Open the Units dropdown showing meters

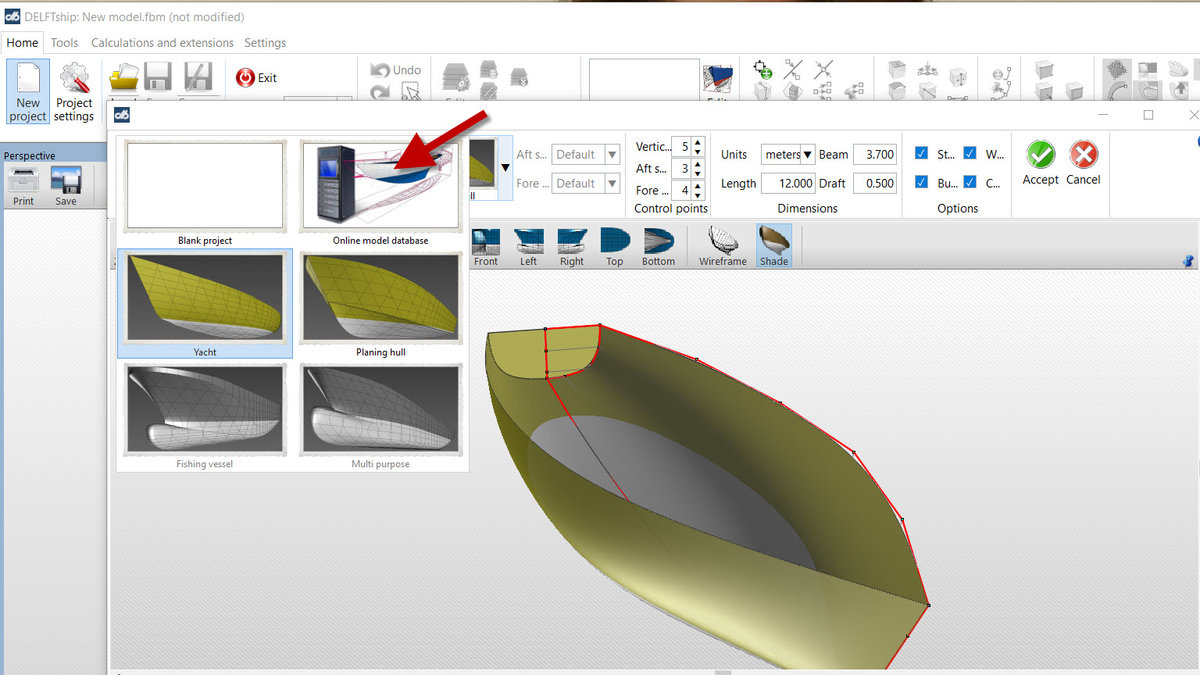click(788, 155)
